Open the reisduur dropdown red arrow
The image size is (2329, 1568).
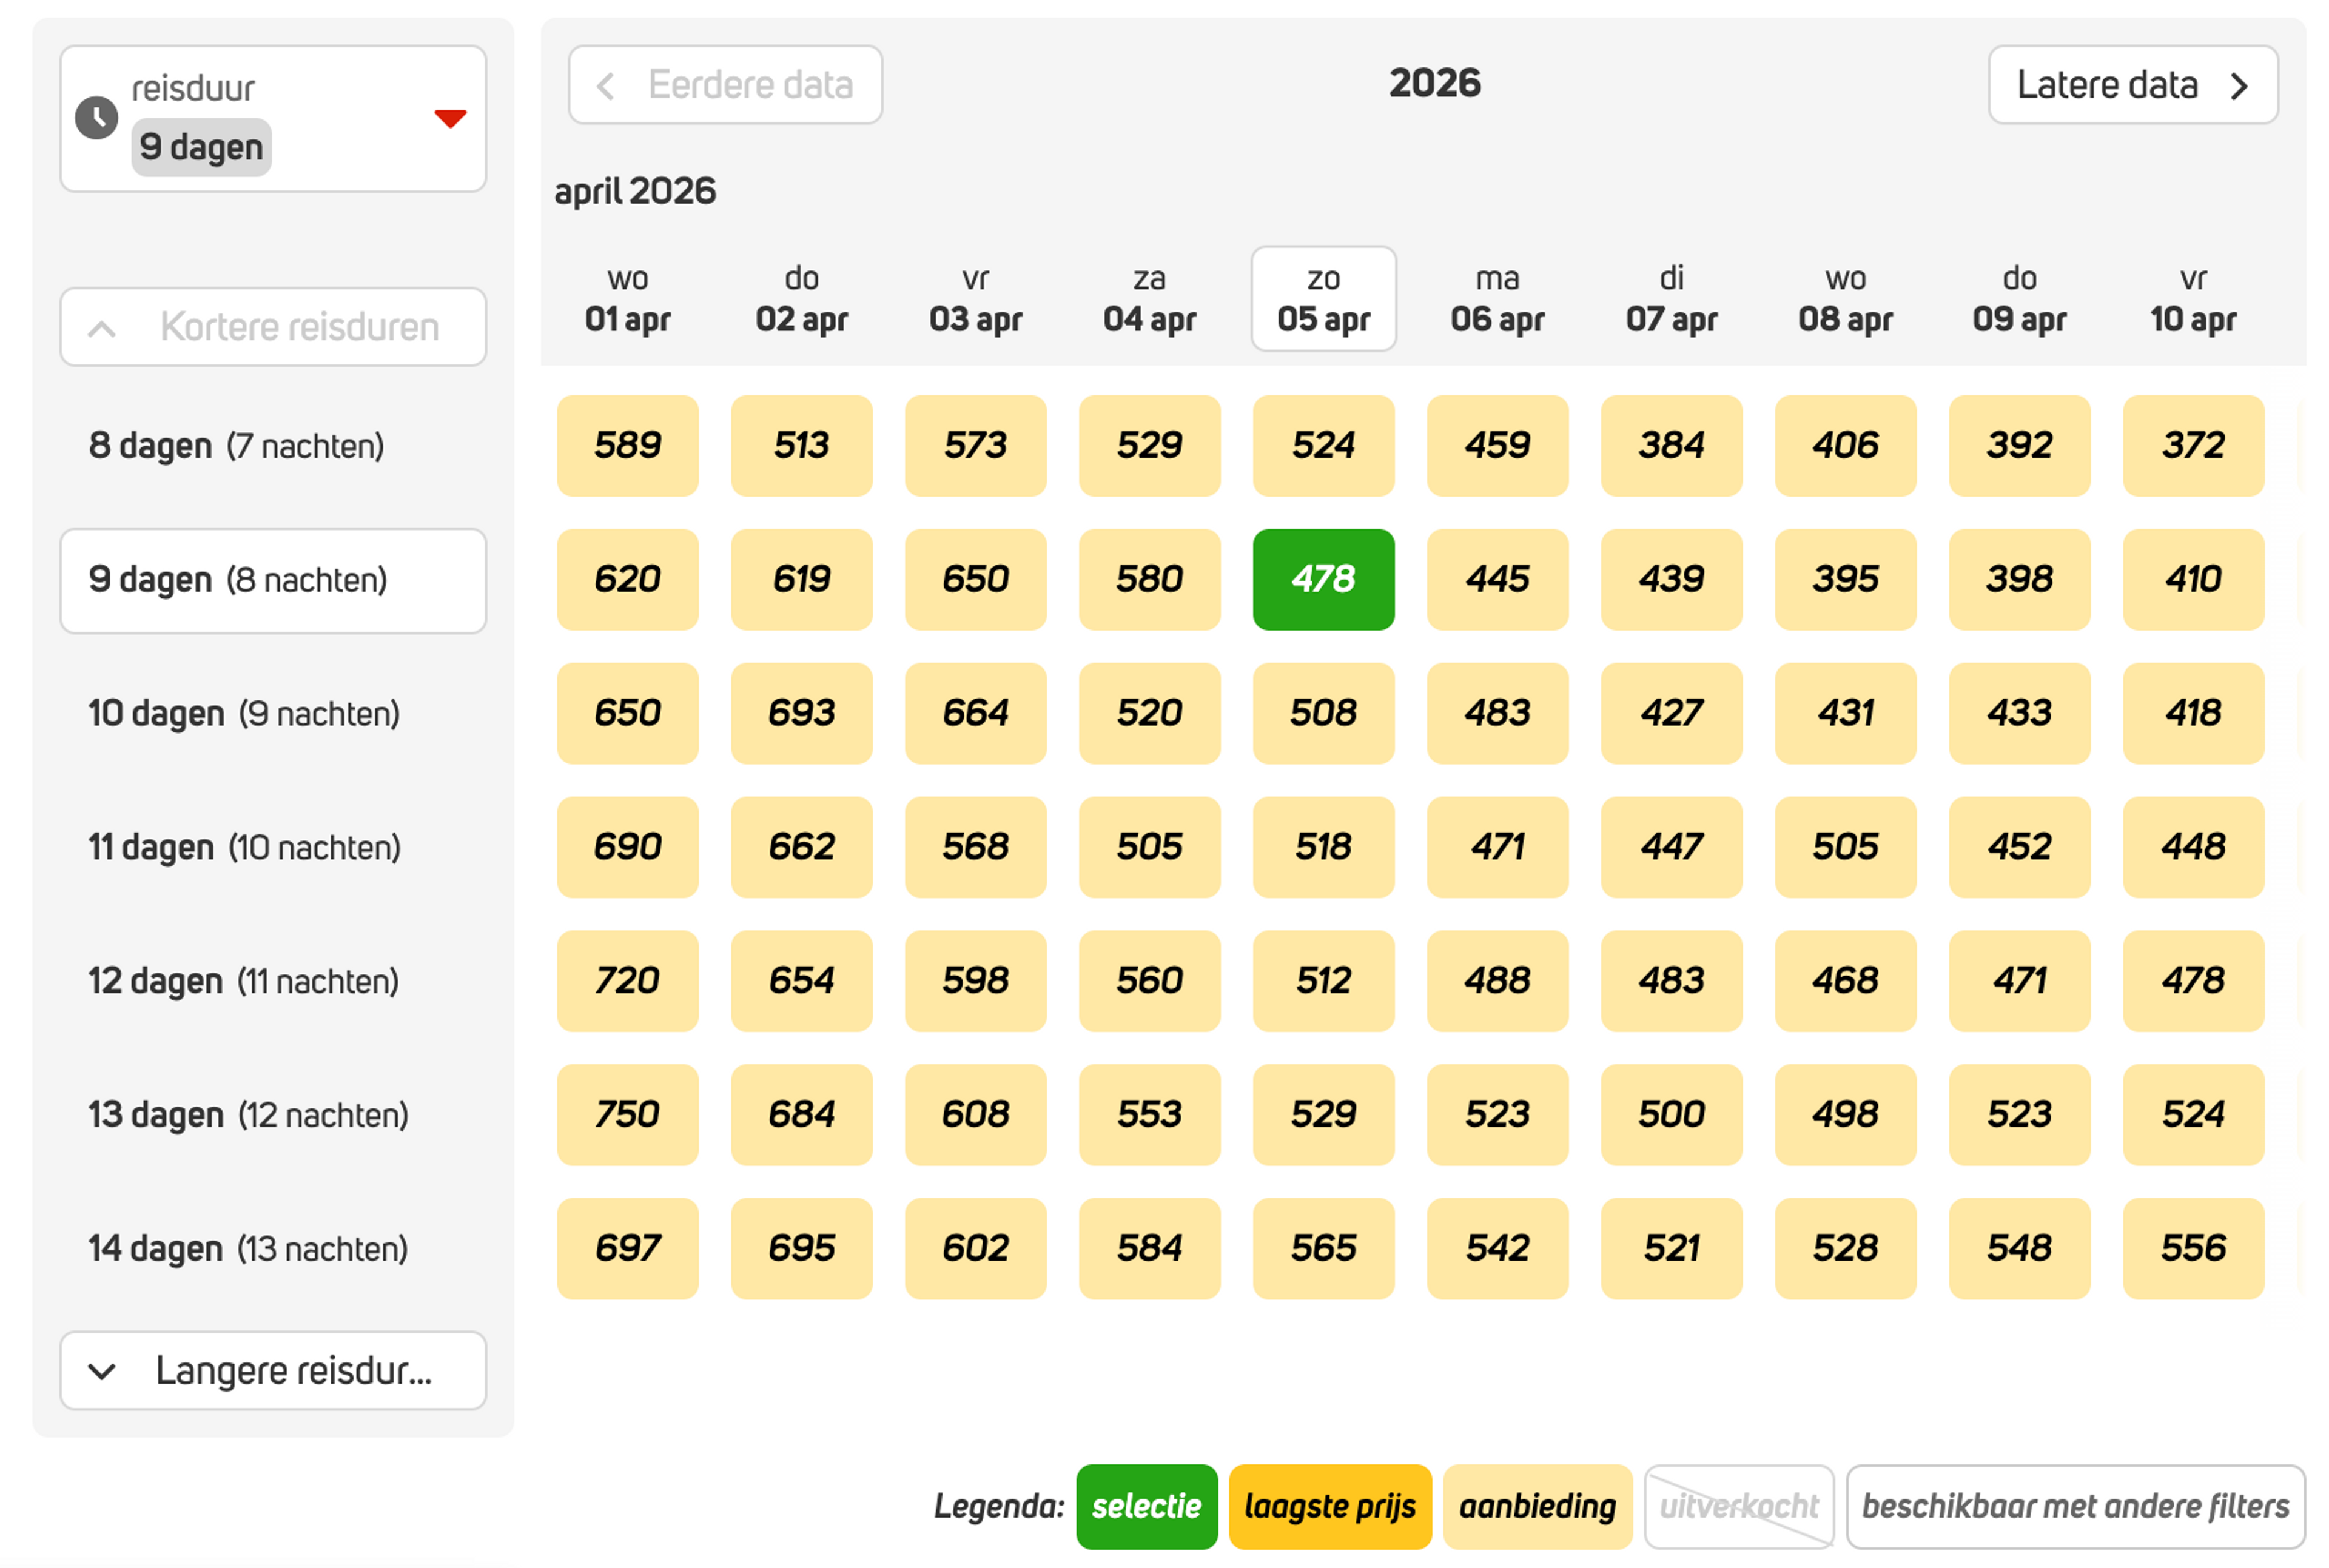450,118
